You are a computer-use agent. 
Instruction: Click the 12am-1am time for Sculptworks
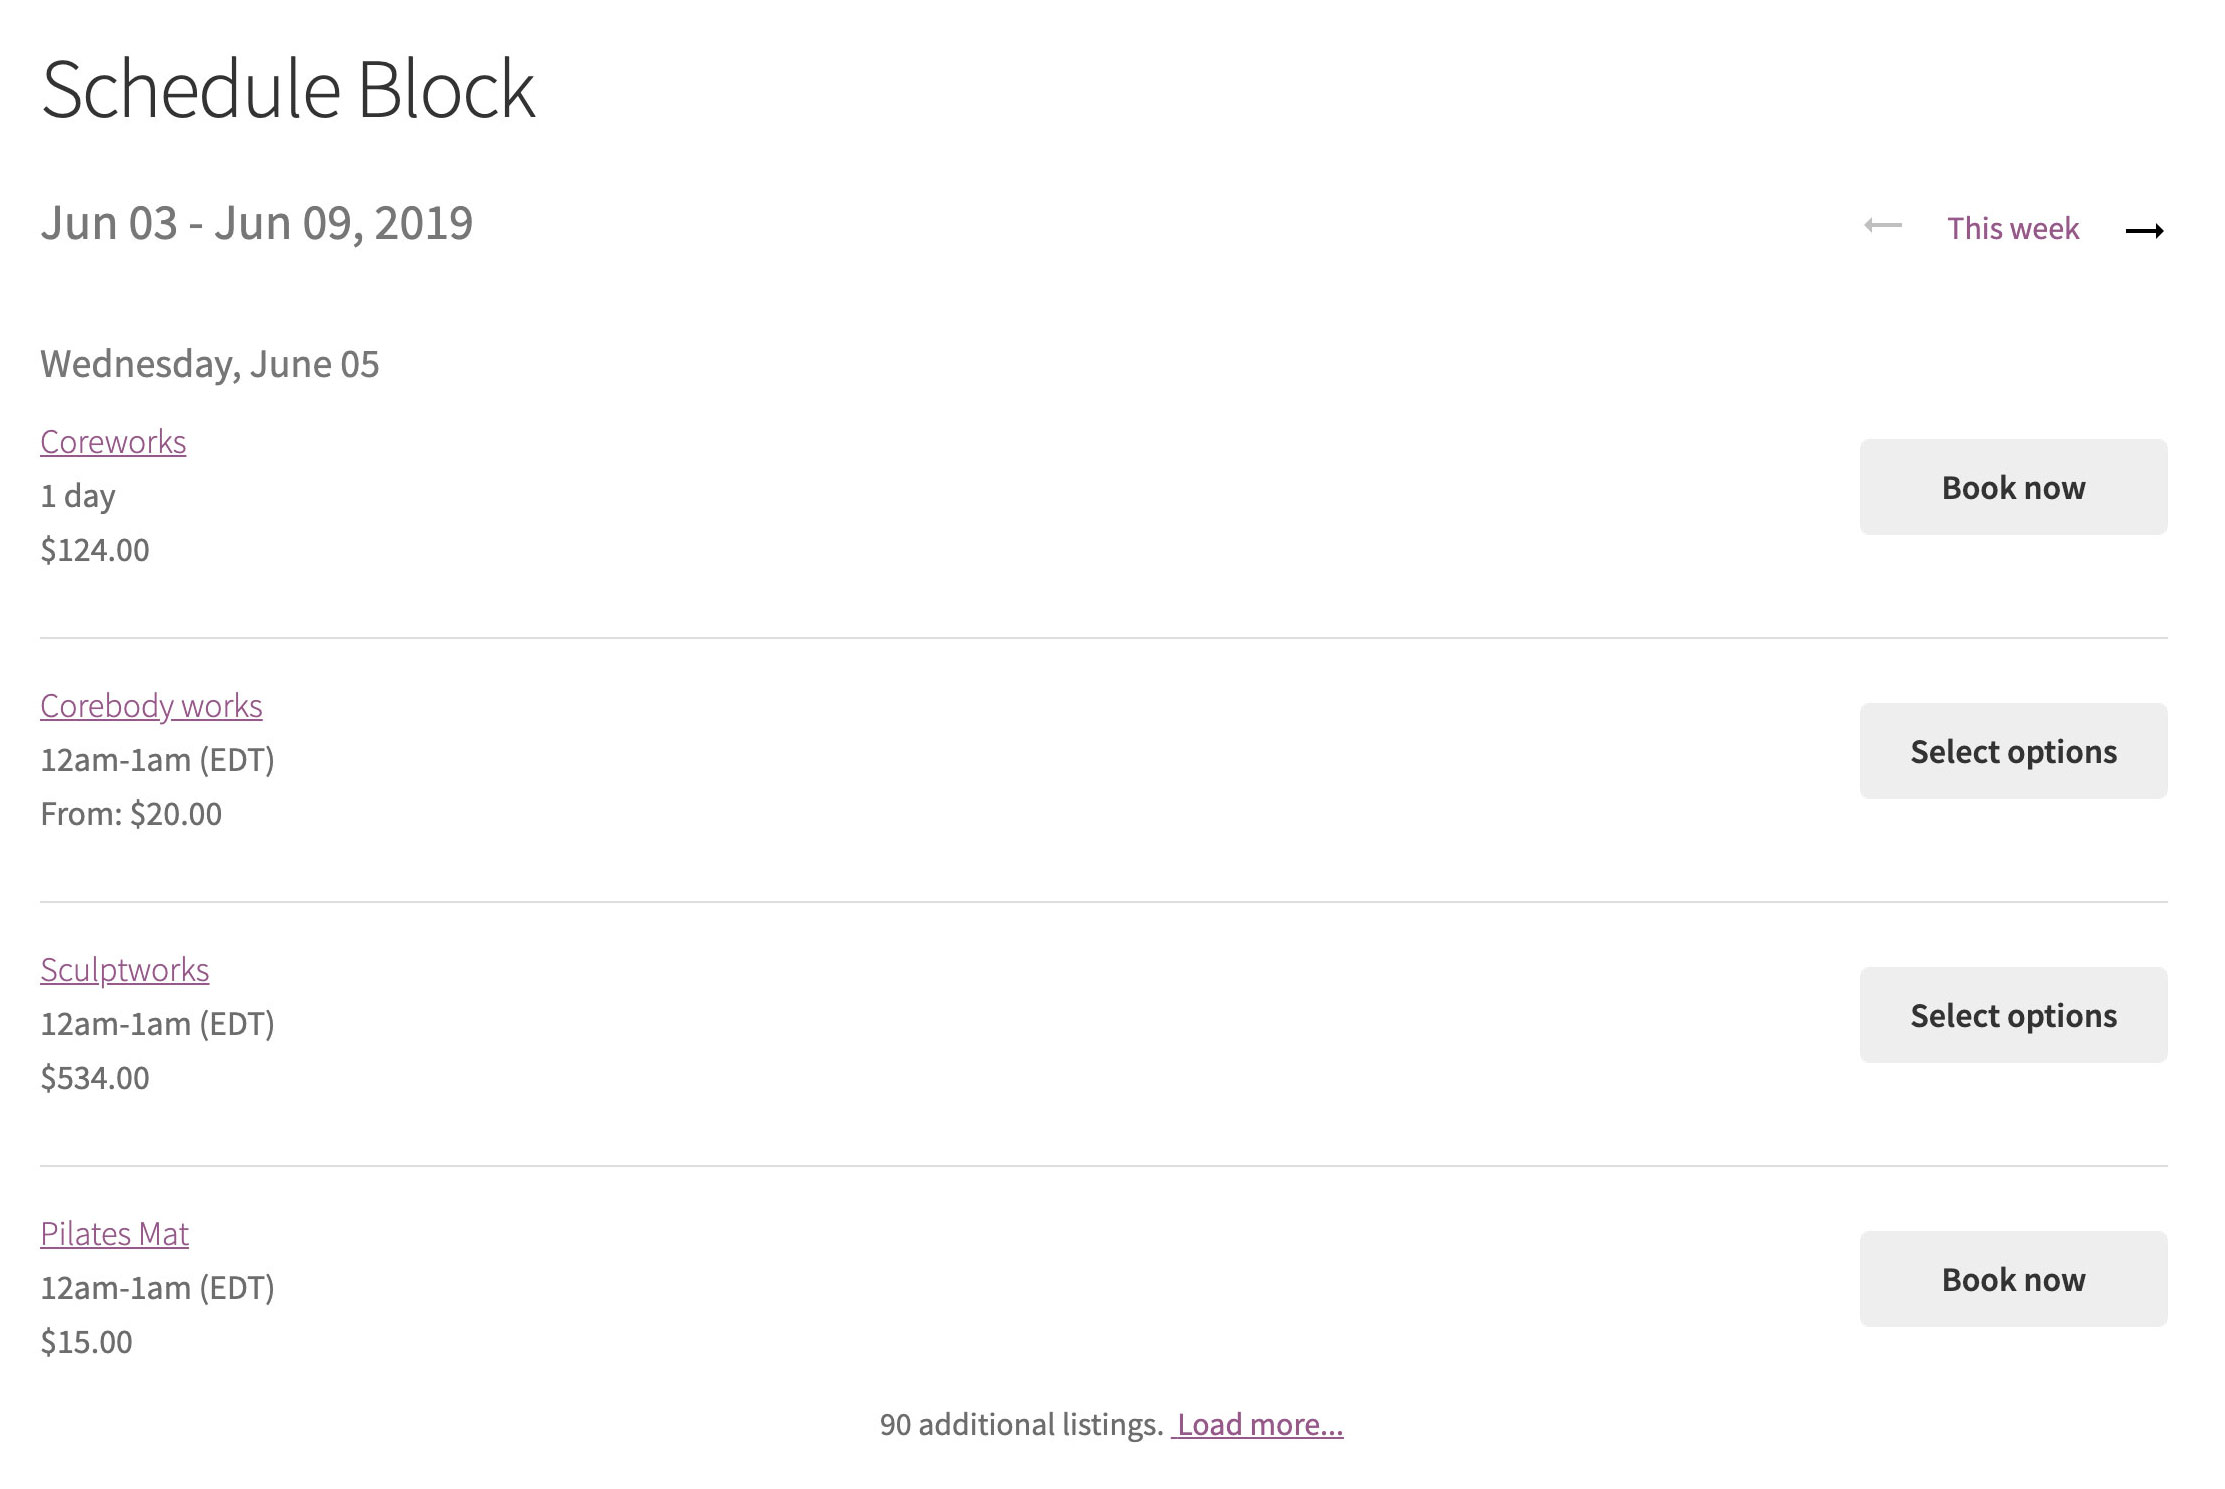158,1023
